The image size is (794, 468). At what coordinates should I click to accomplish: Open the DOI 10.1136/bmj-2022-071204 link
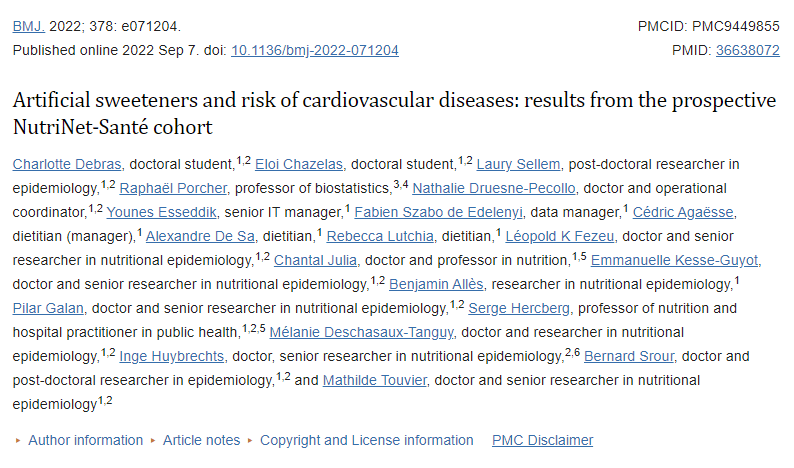(315, 50)
